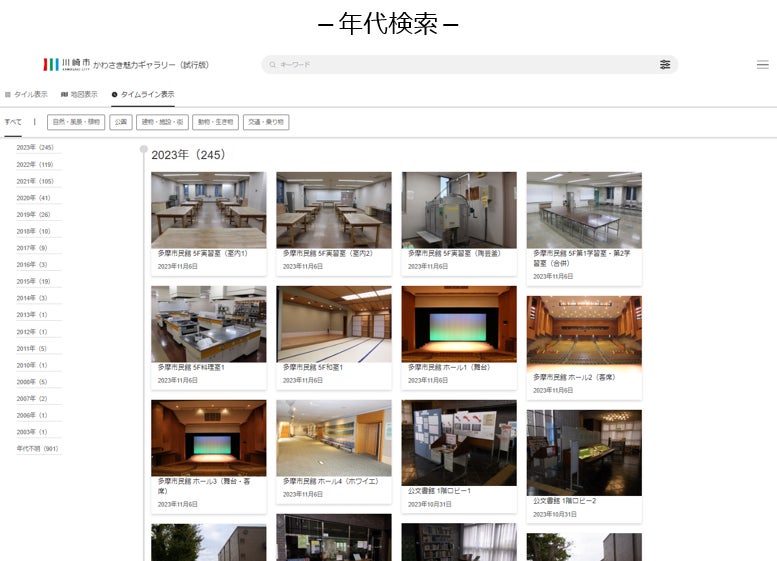Filter by 動物・生き物 category

point(215,122)
